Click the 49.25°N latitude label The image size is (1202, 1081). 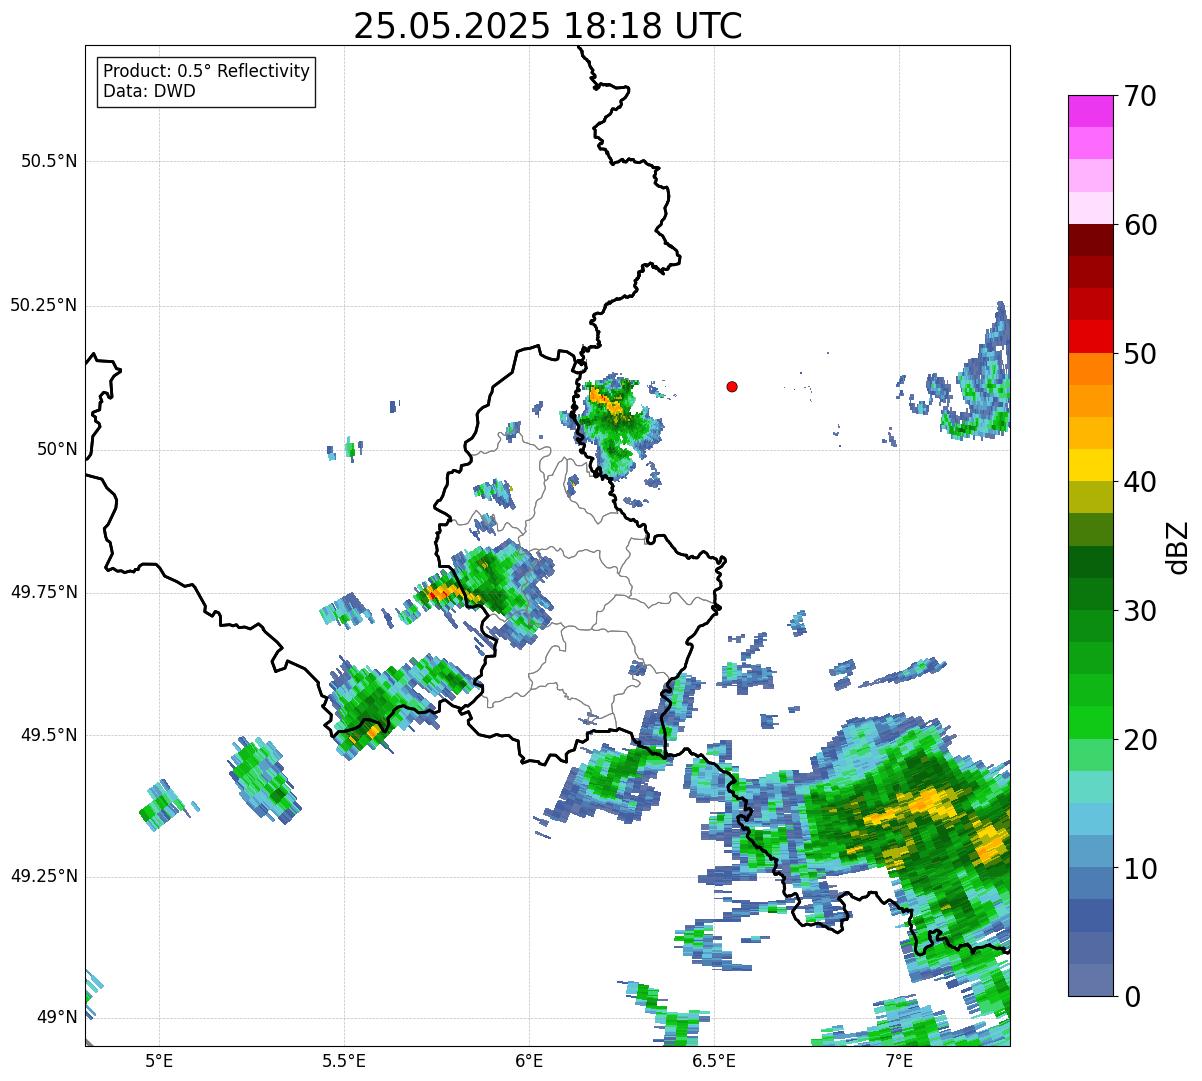(x=44, y=876)
